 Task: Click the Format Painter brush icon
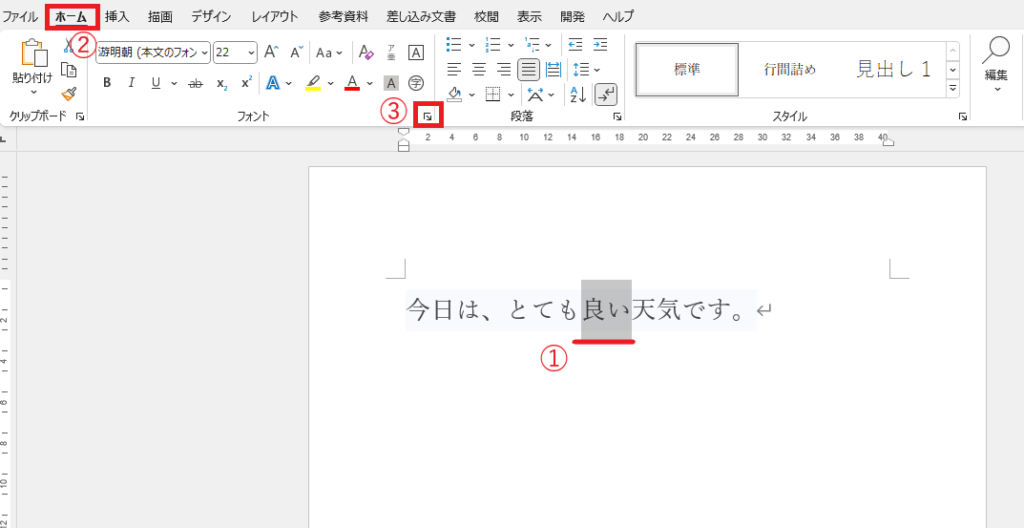[69, 93]
